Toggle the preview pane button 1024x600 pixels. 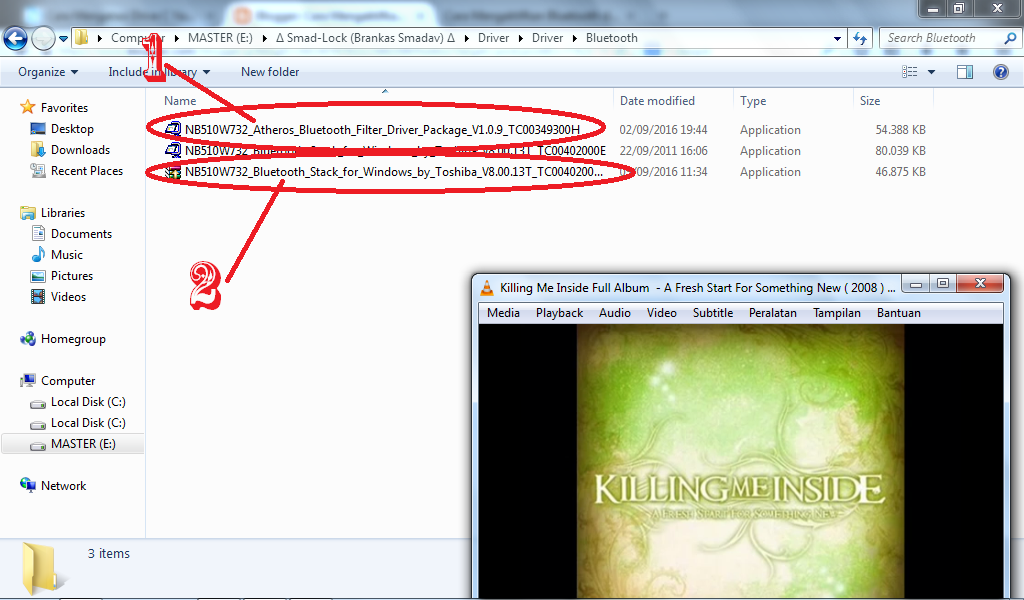tap(965, 72)
